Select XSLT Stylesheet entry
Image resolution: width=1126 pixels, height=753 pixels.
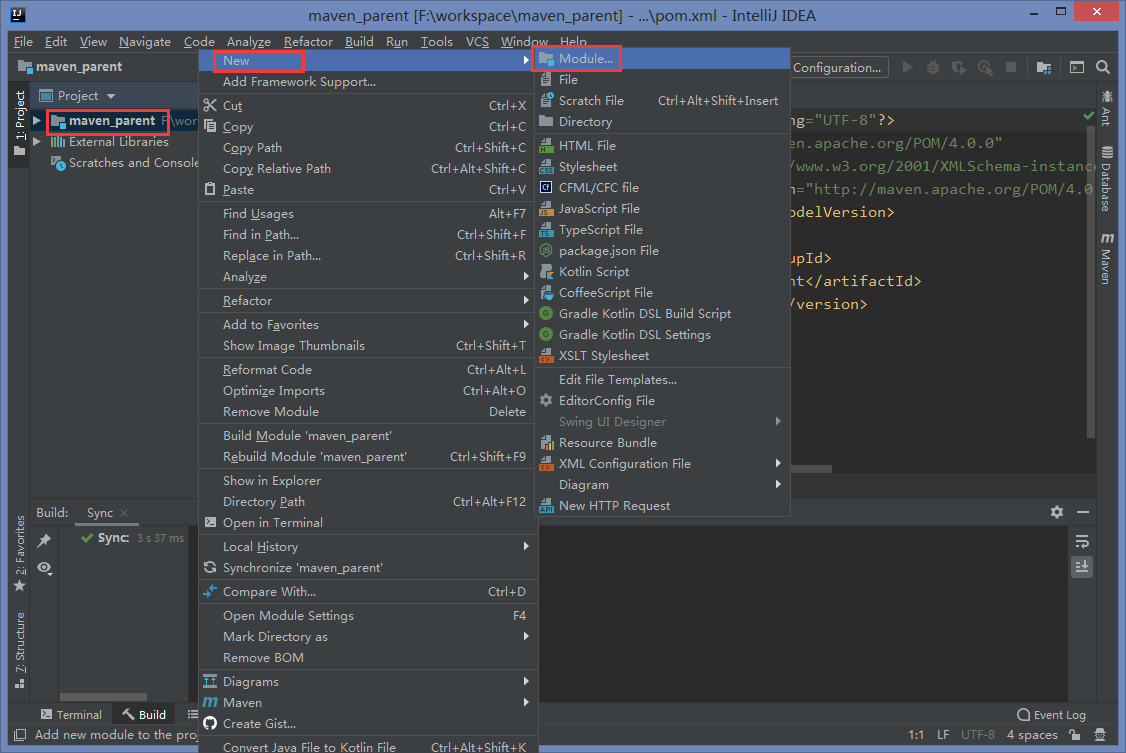pos(662,356)
